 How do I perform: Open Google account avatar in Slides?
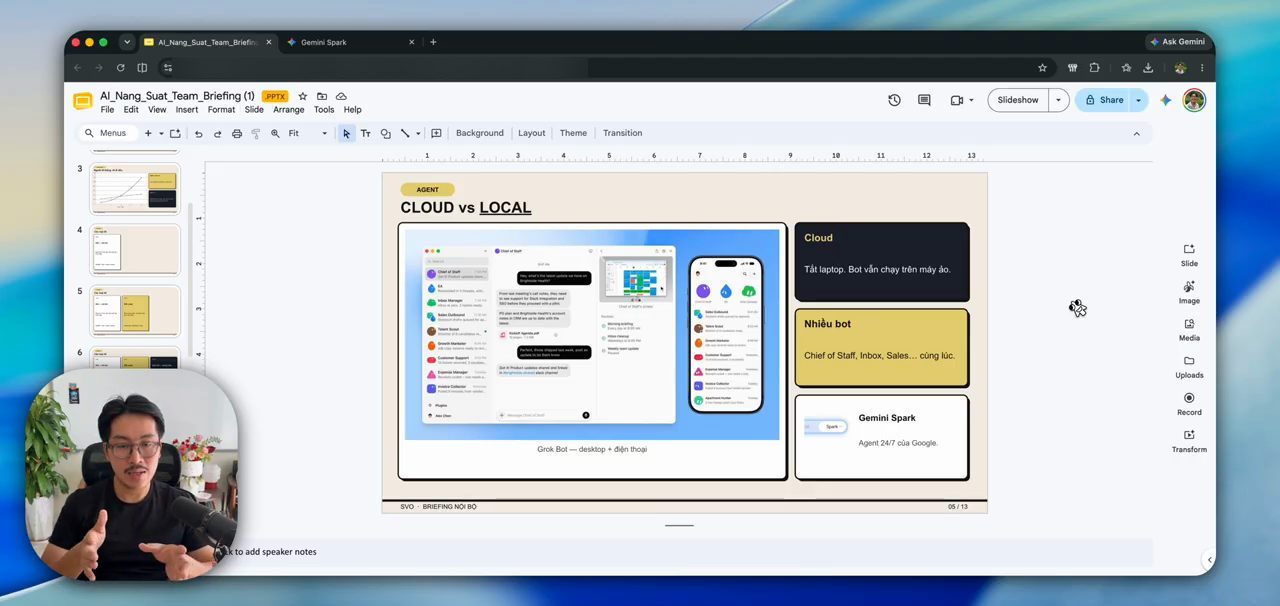1194,100
